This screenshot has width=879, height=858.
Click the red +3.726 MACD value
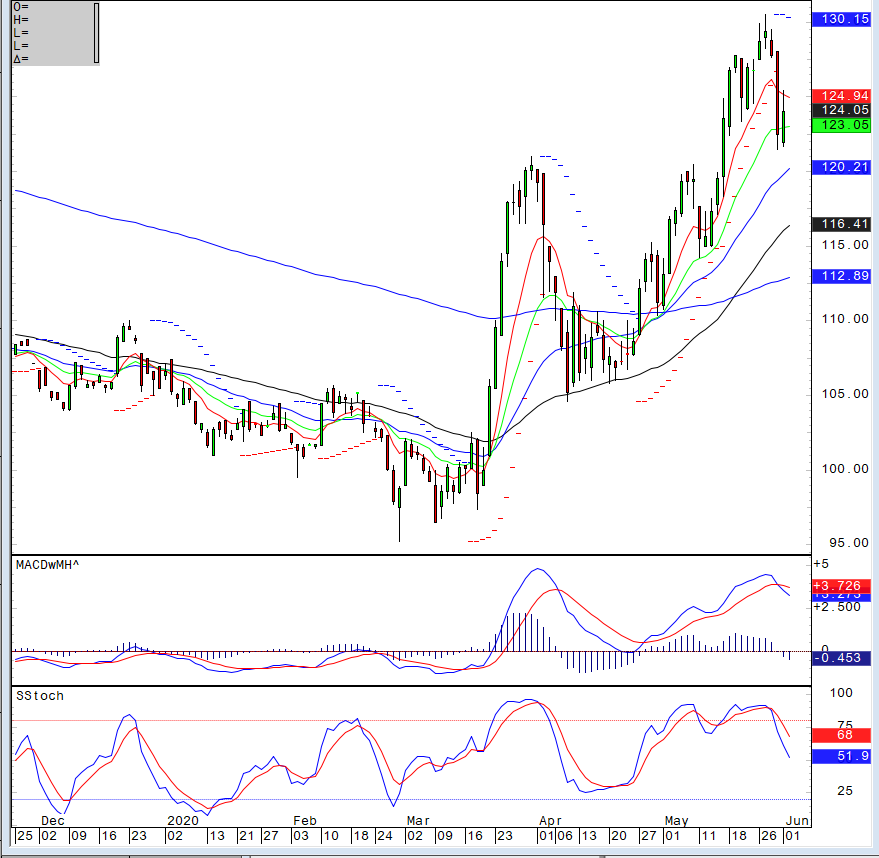[x=841, y=586]
